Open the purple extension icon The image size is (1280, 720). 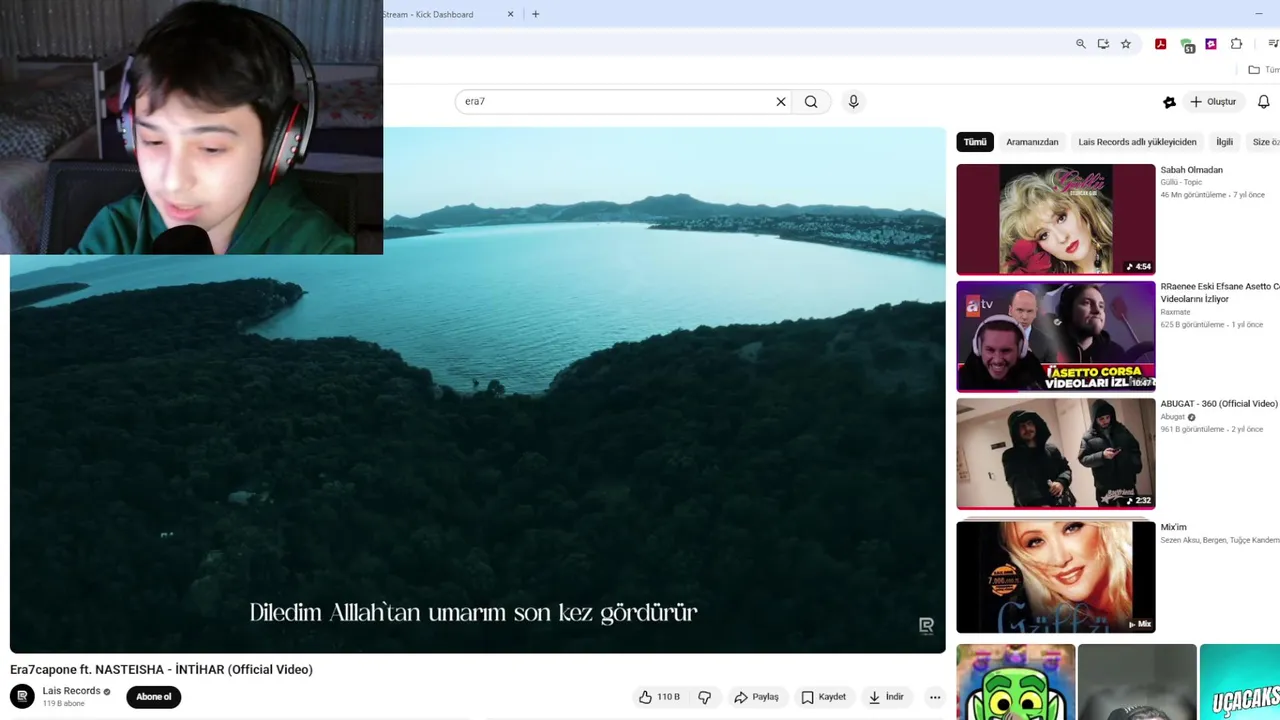(1210, 44)
